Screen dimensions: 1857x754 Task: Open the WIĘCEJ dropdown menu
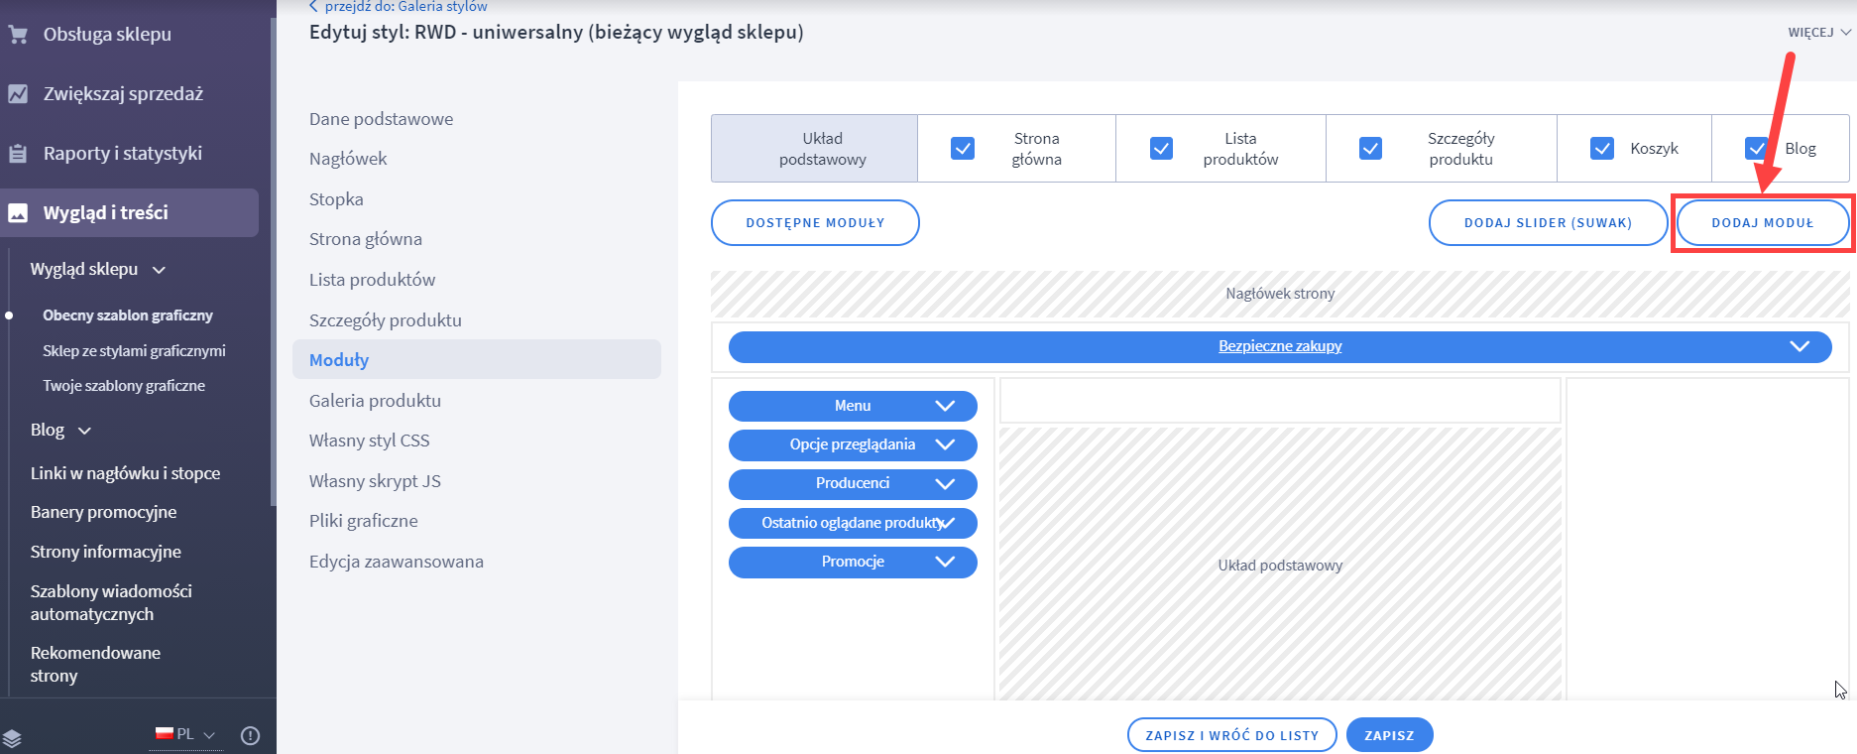[1818, 32]
